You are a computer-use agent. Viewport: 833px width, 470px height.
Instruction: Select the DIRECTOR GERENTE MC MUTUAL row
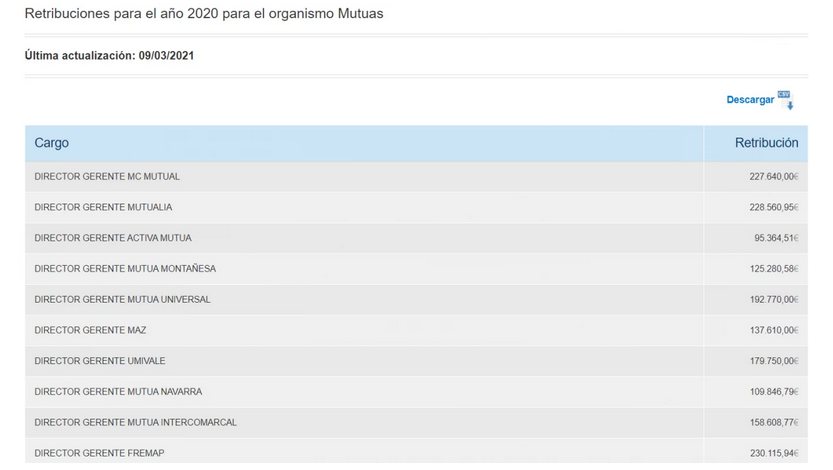(416, 176)
